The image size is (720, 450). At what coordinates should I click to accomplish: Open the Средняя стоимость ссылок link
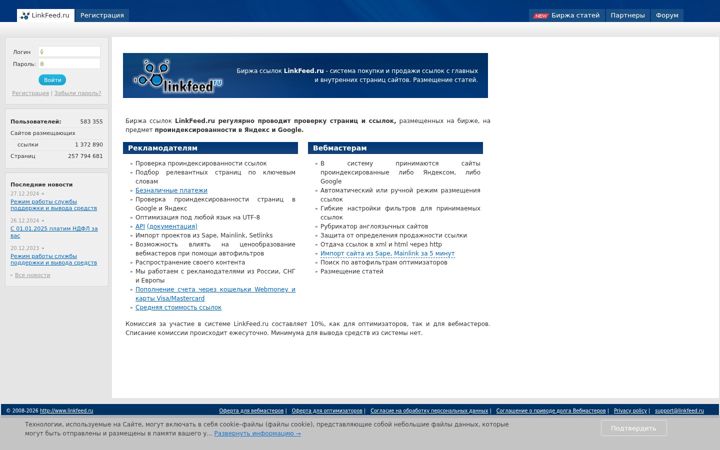click(x=178, y=308)
